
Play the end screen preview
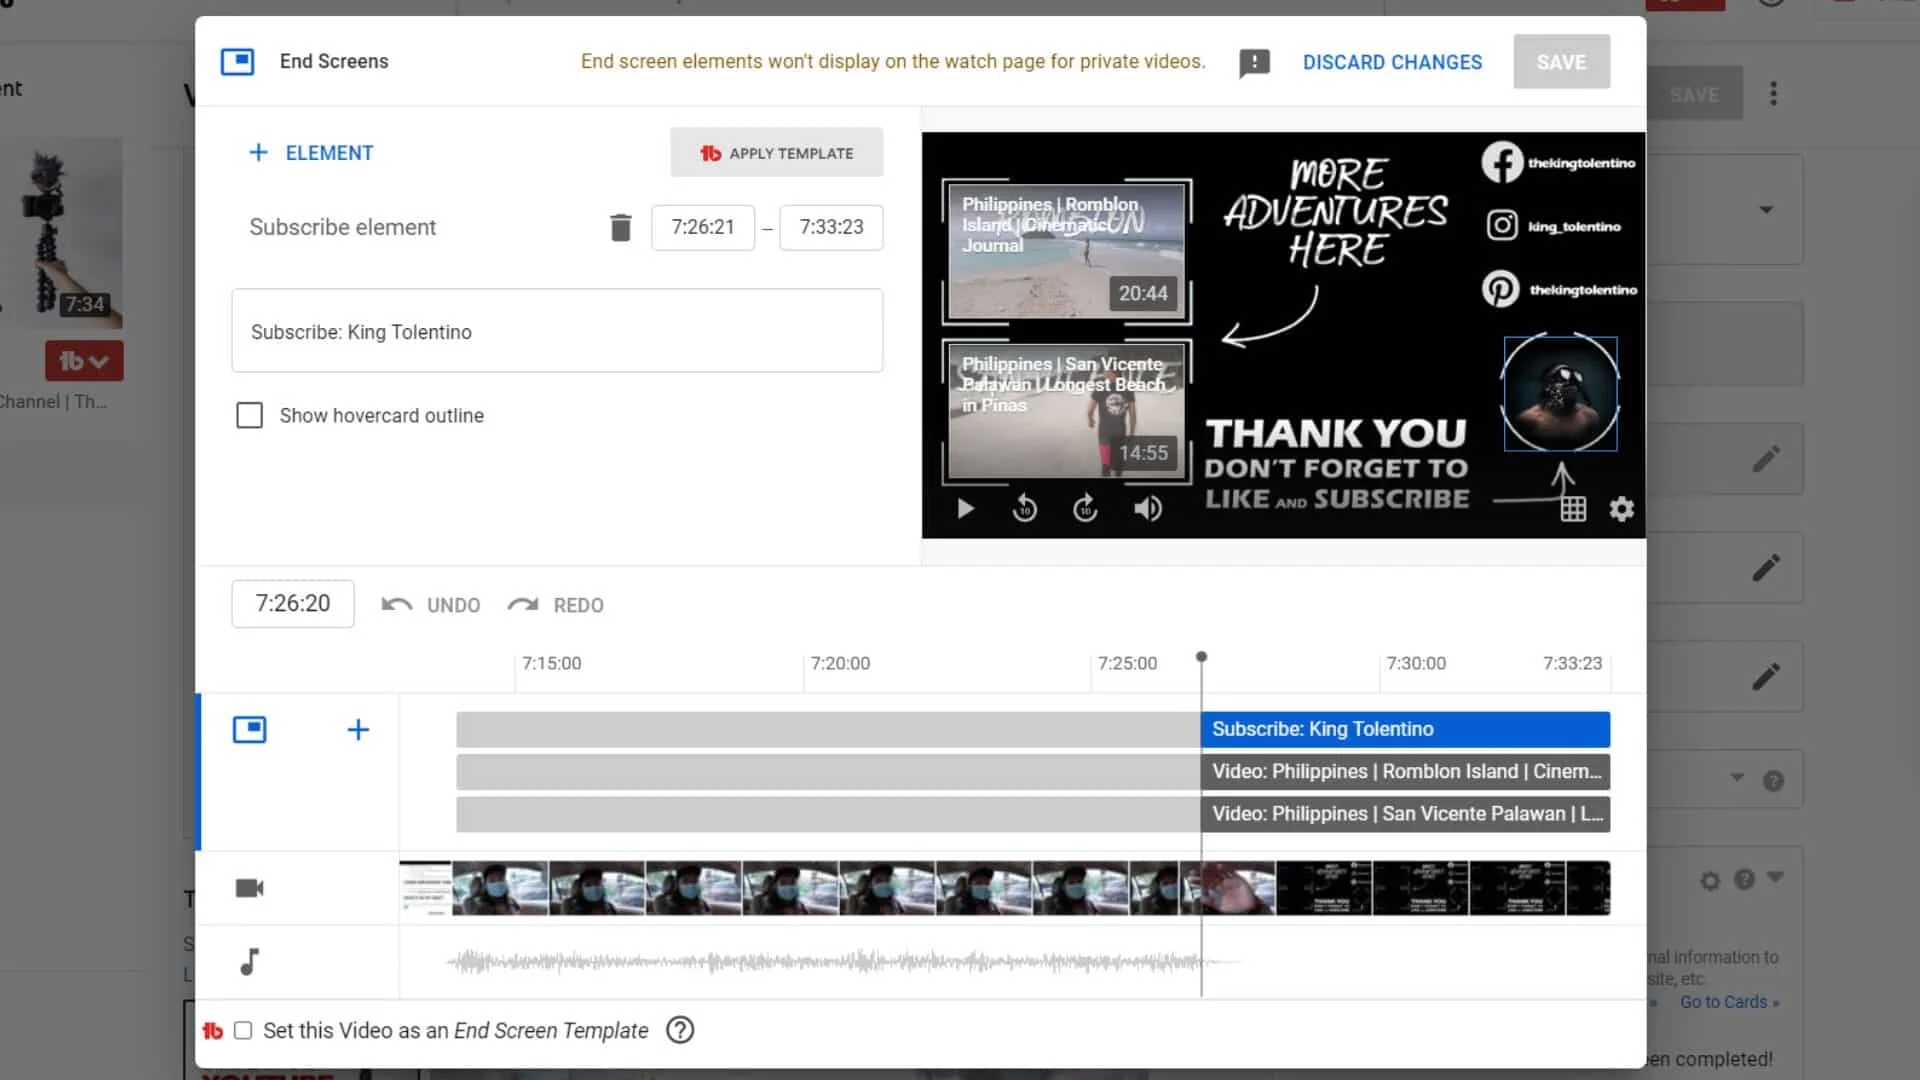[x=965, y=509]
